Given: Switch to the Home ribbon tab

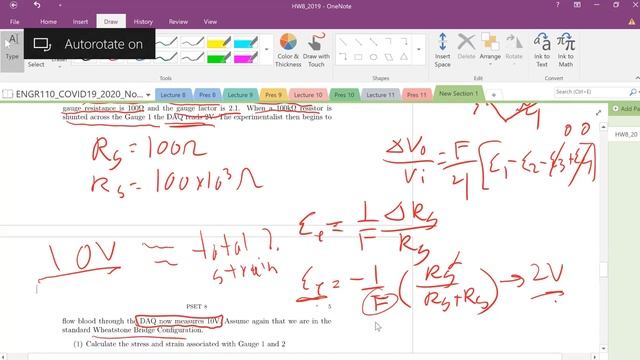Looking at the screenshot, I should pos(48,22).
